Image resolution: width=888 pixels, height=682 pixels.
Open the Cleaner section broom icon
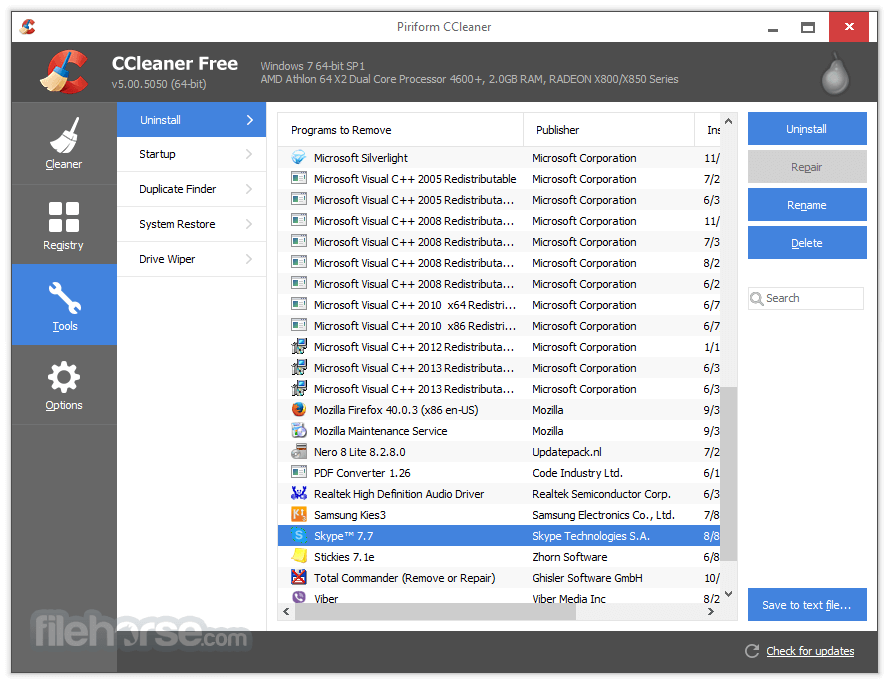click(x=64, y=136)
